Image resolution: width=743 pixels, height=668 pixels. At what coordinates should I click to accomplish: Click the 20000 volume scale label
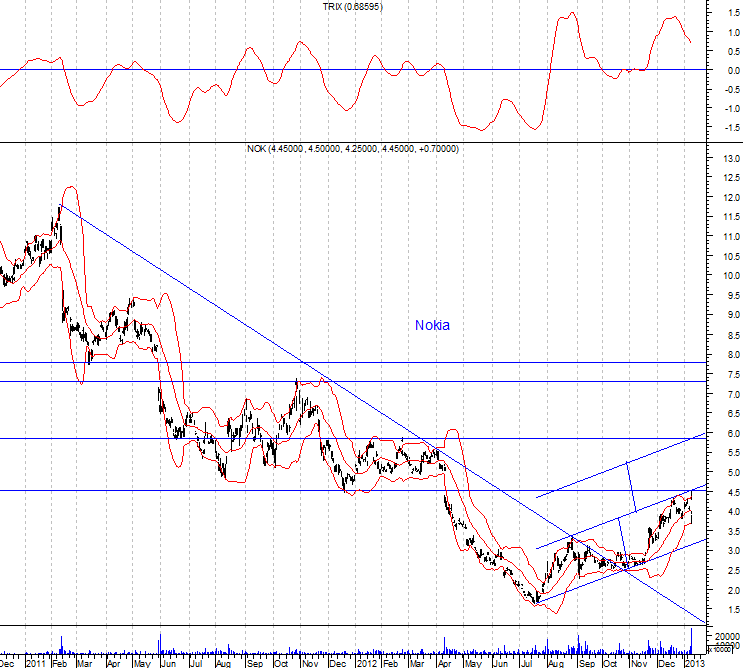(x=727, y=636)
